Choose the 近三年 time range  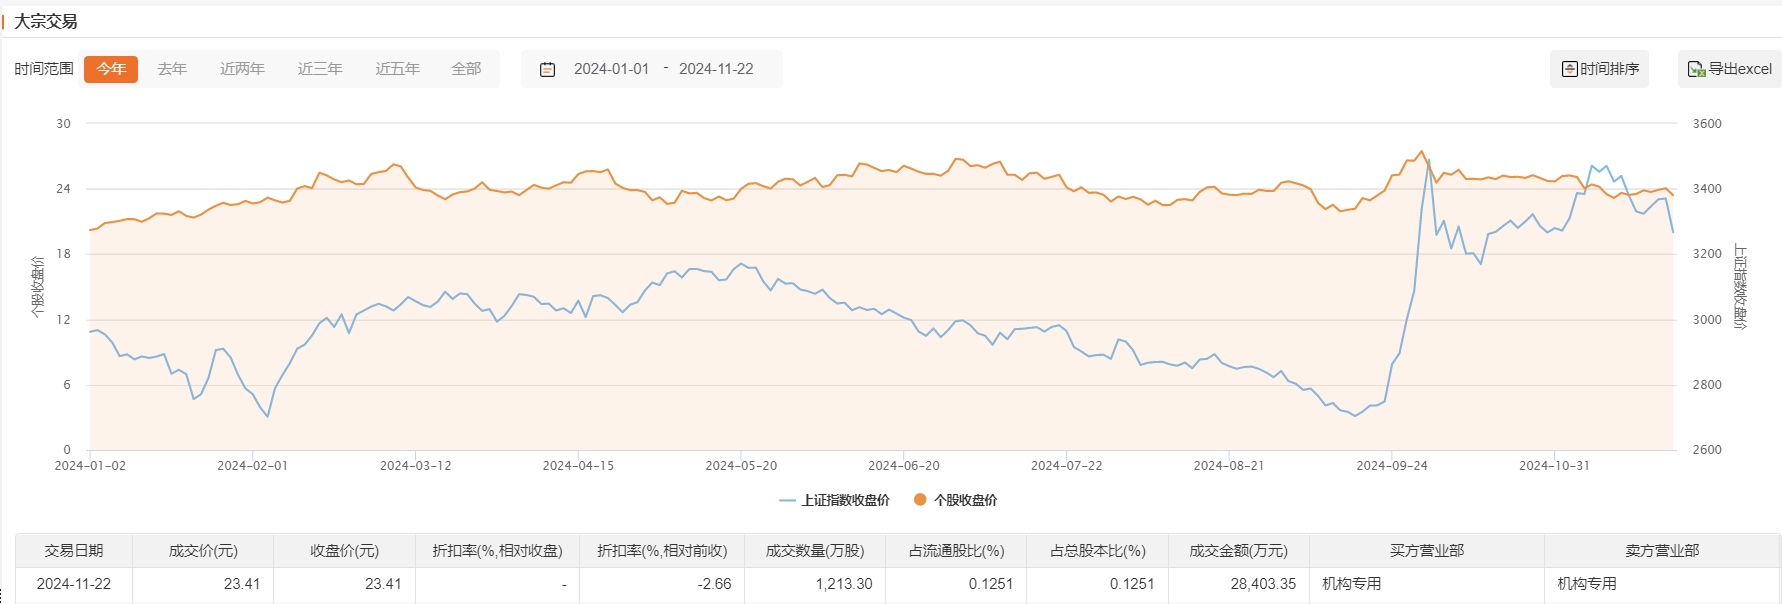[320, 69]
